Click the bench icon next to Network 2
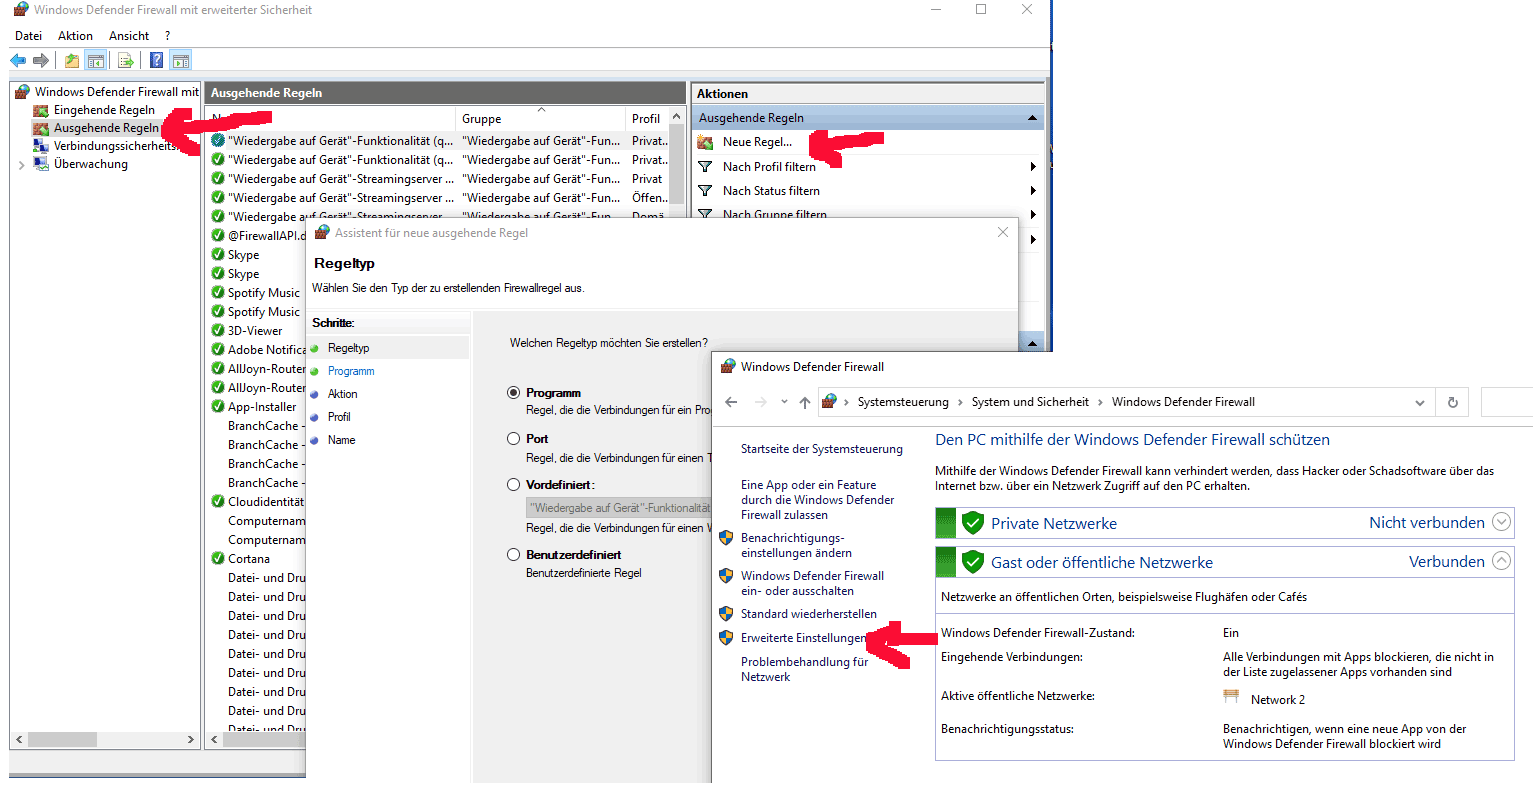Screen dimensions: 1533x807 1232,697
